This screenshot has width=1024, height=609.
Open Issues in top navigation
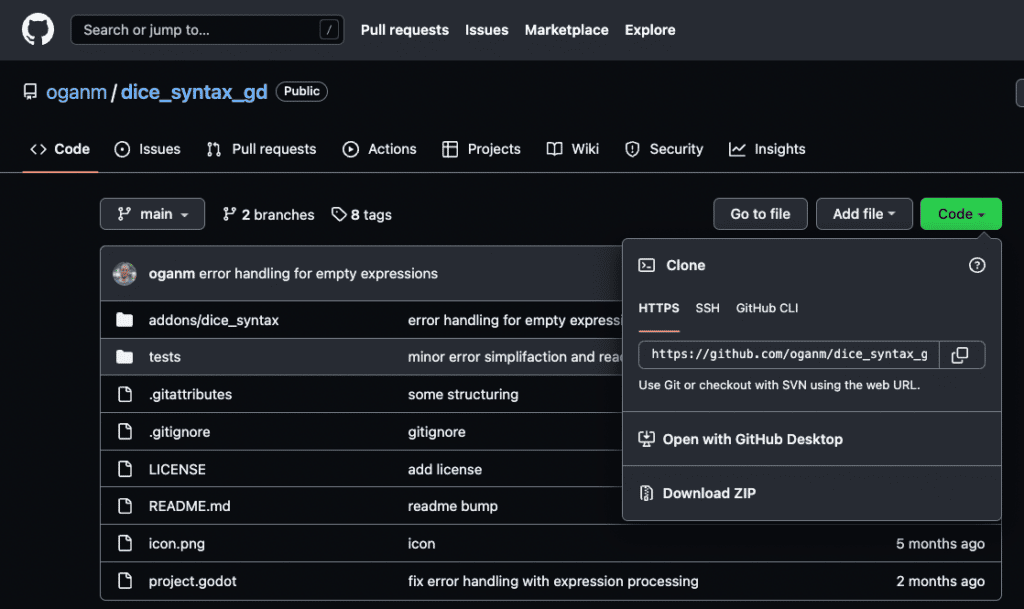coord(487,30)
